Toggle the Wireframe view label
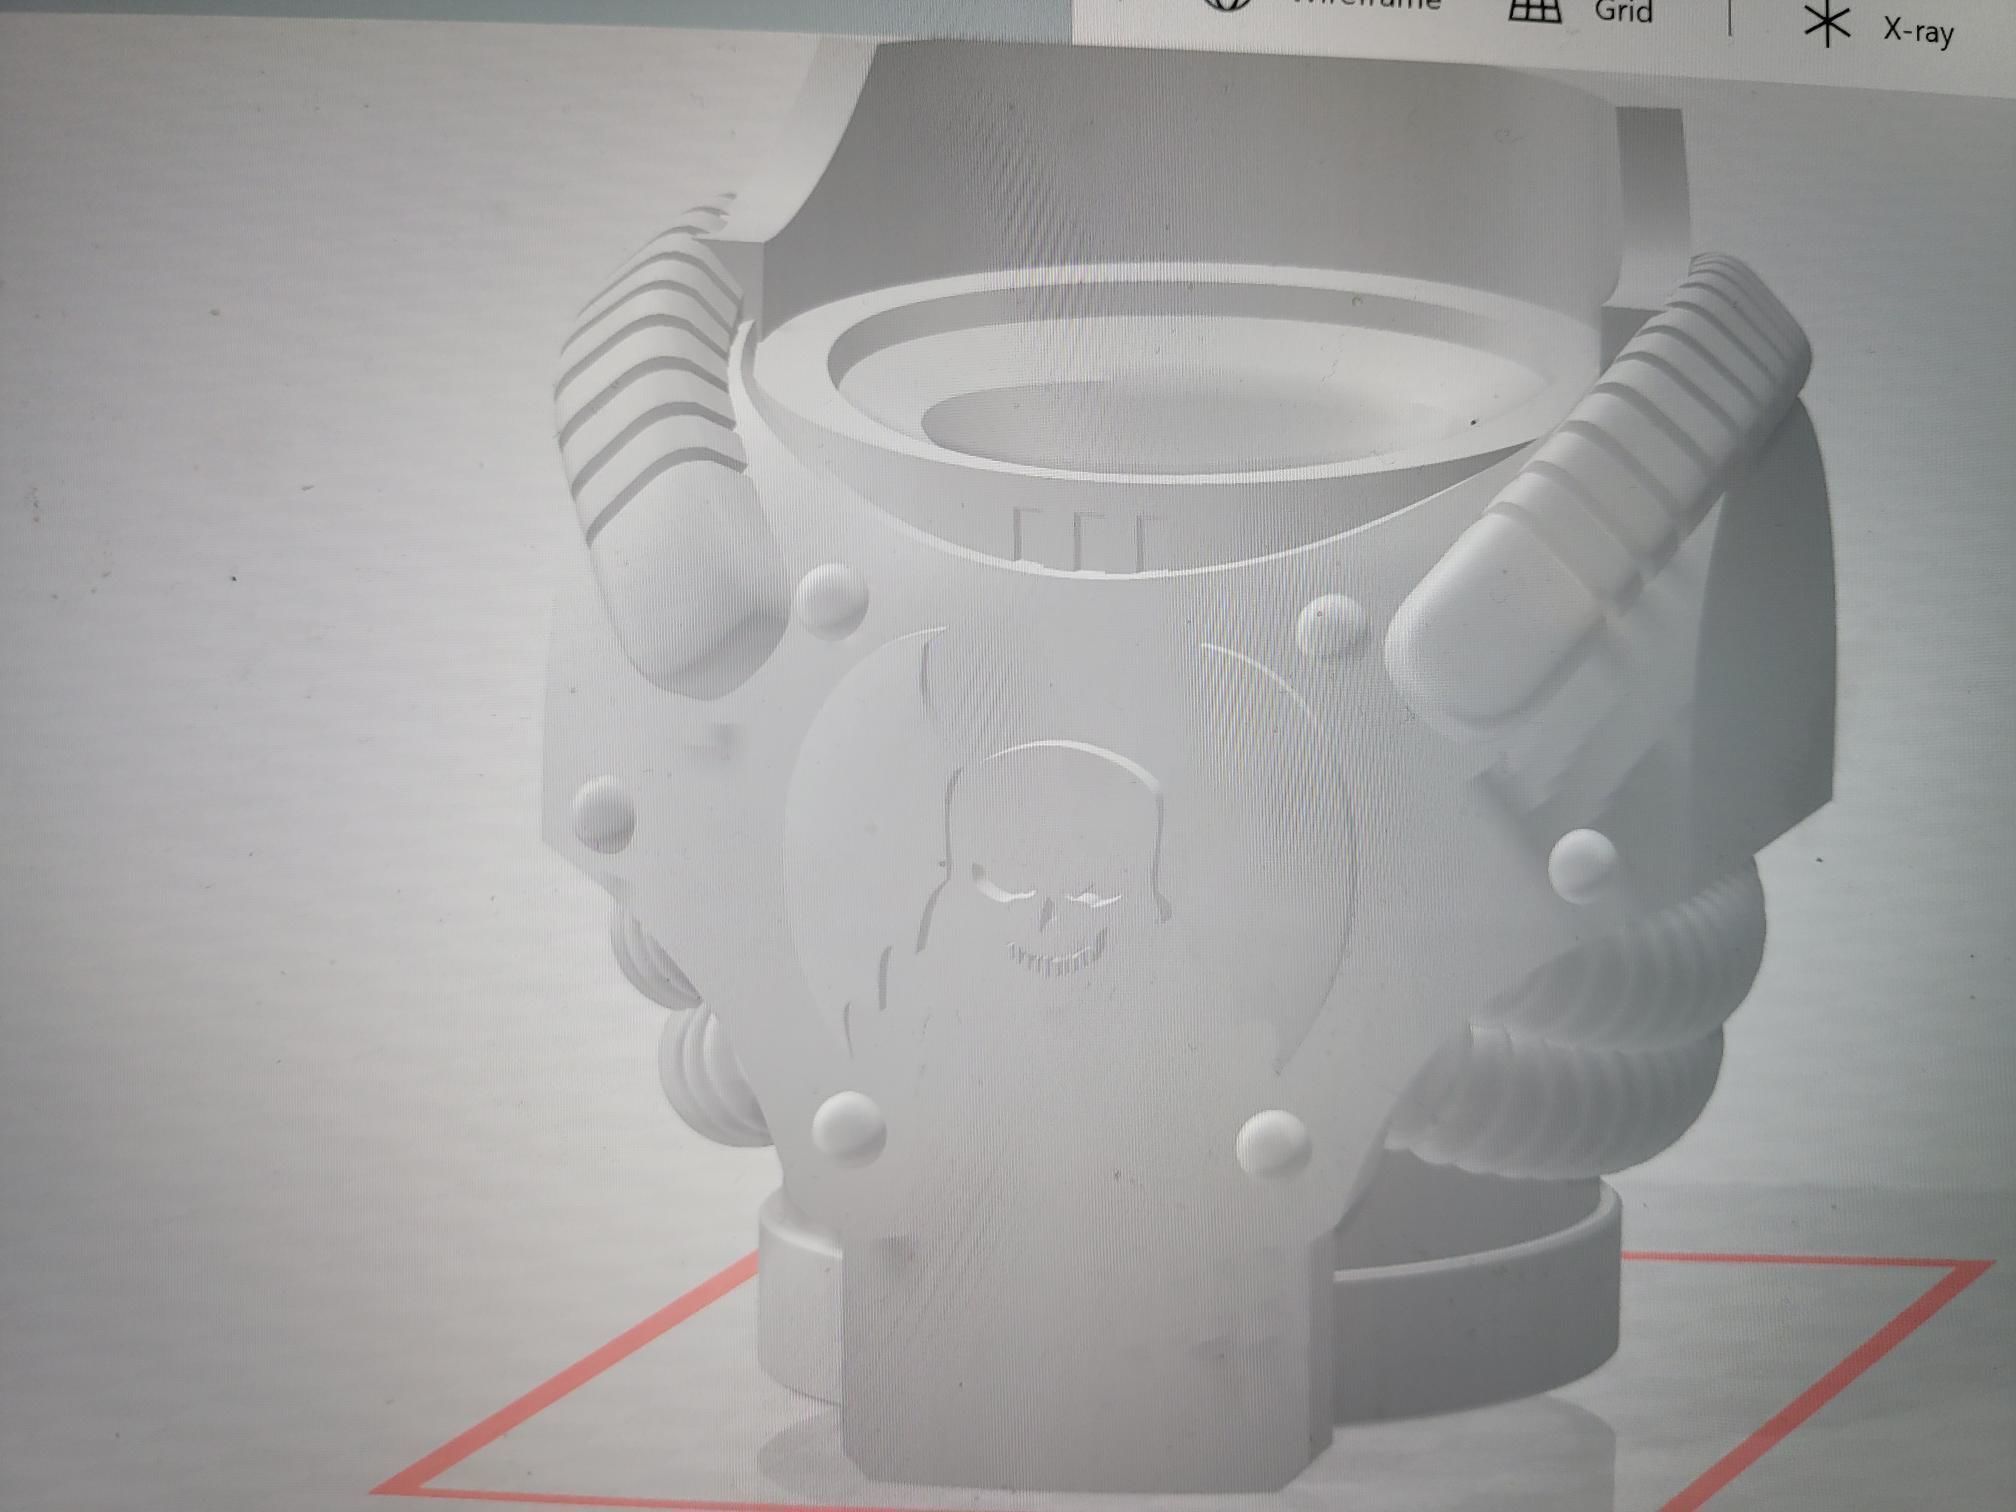The height and width of the screenshot is (1512, 2016). point(1368,4)
